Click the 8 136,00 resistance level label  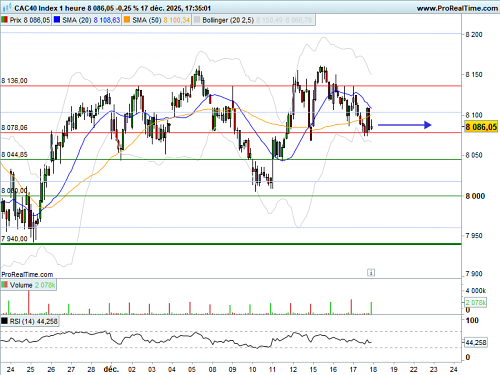click(x=14, y=81)
